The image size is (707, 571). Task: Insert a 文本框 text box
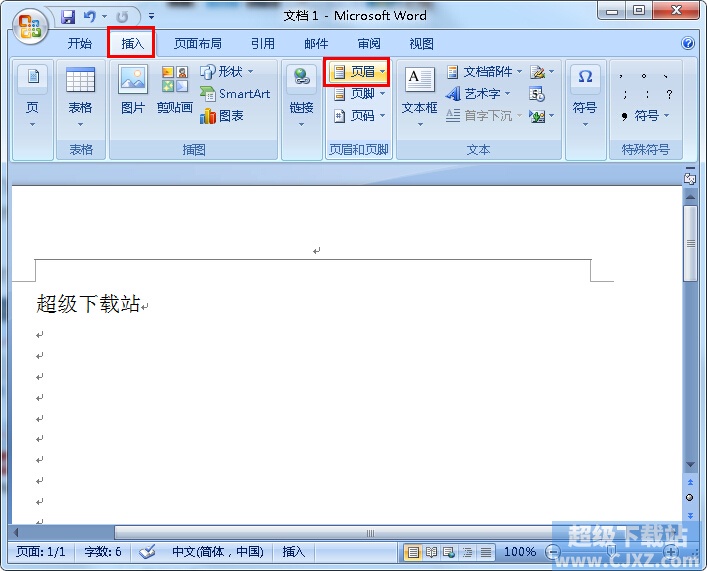pyautogui.click(x=420, y=97)
